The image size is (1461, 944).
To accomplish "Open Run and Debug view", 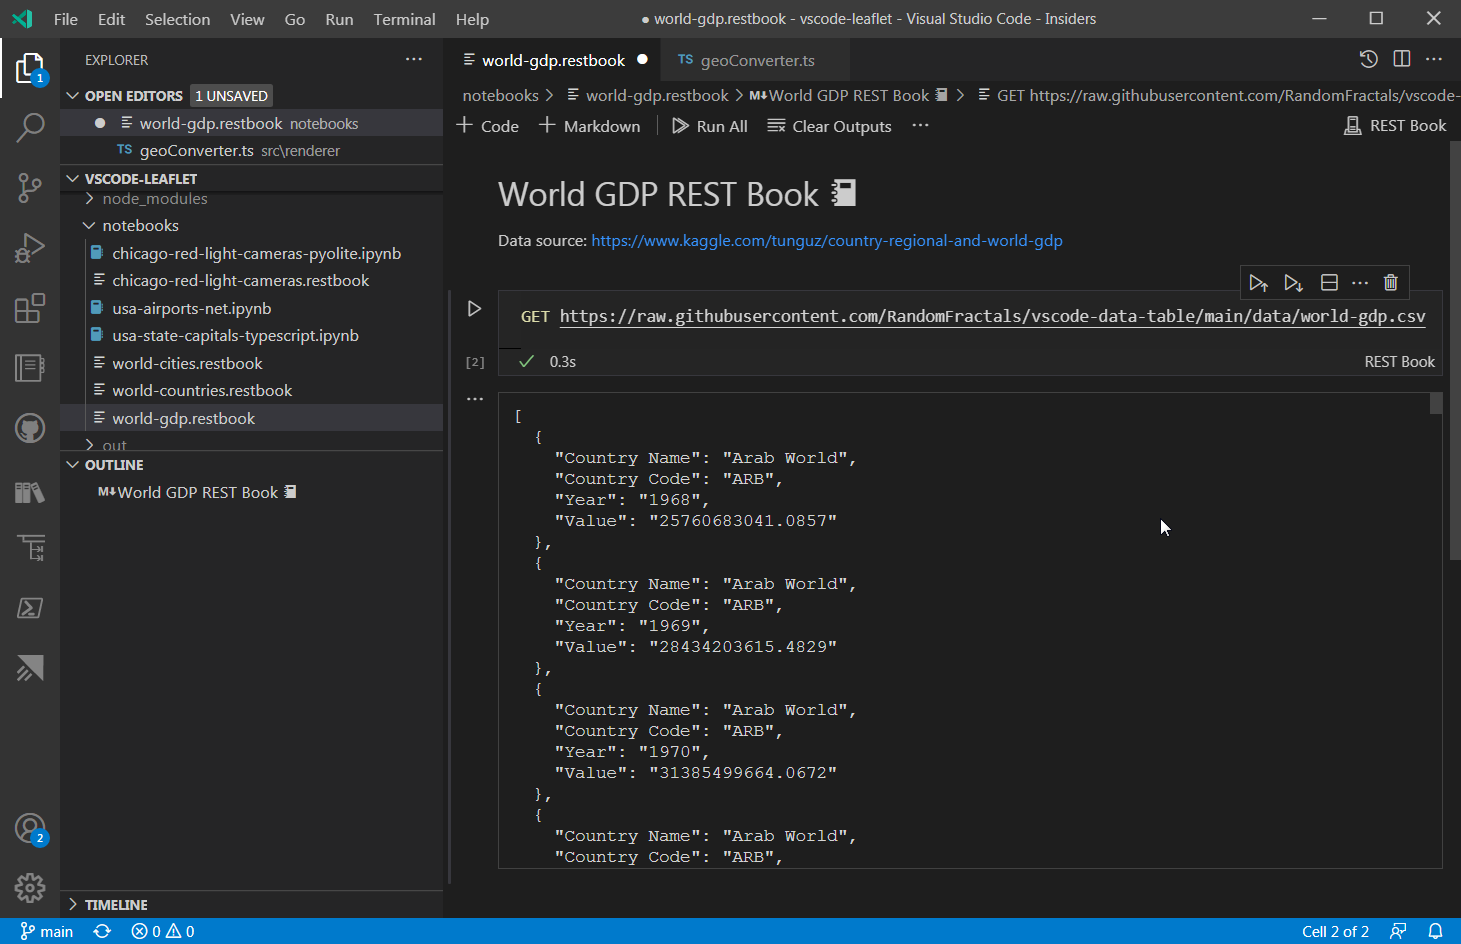I will [x=30, y=247].
